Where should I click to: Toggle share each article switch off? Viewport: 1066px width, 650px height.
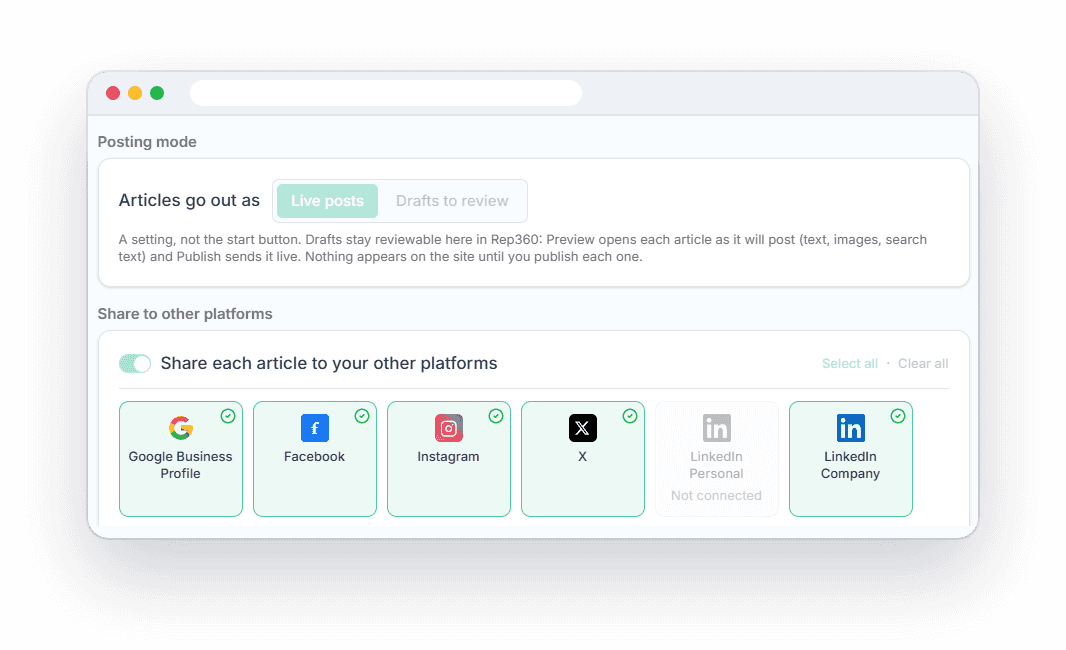pos(135,363)
